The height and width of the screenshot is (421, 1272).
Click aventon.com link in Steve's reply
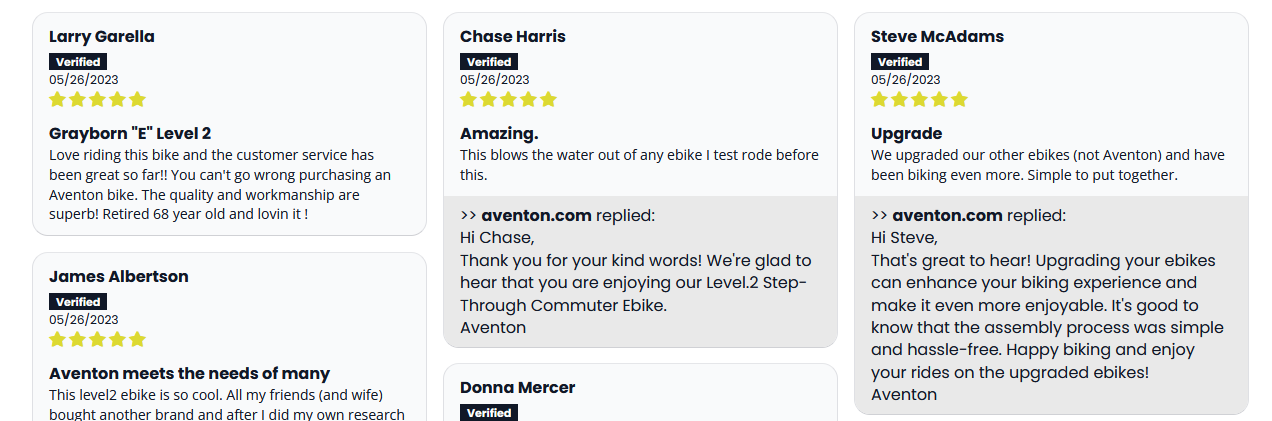(x=947, y=215)
